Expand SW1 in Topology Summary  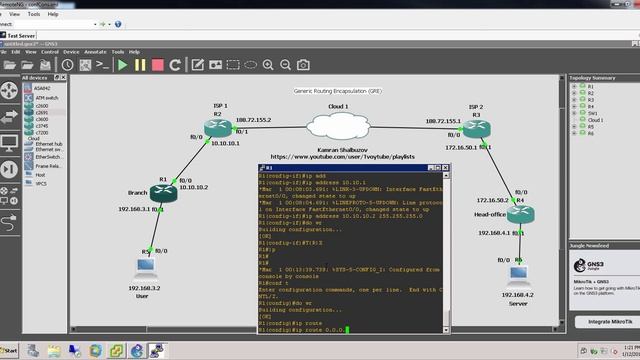(x=574, y=113)
